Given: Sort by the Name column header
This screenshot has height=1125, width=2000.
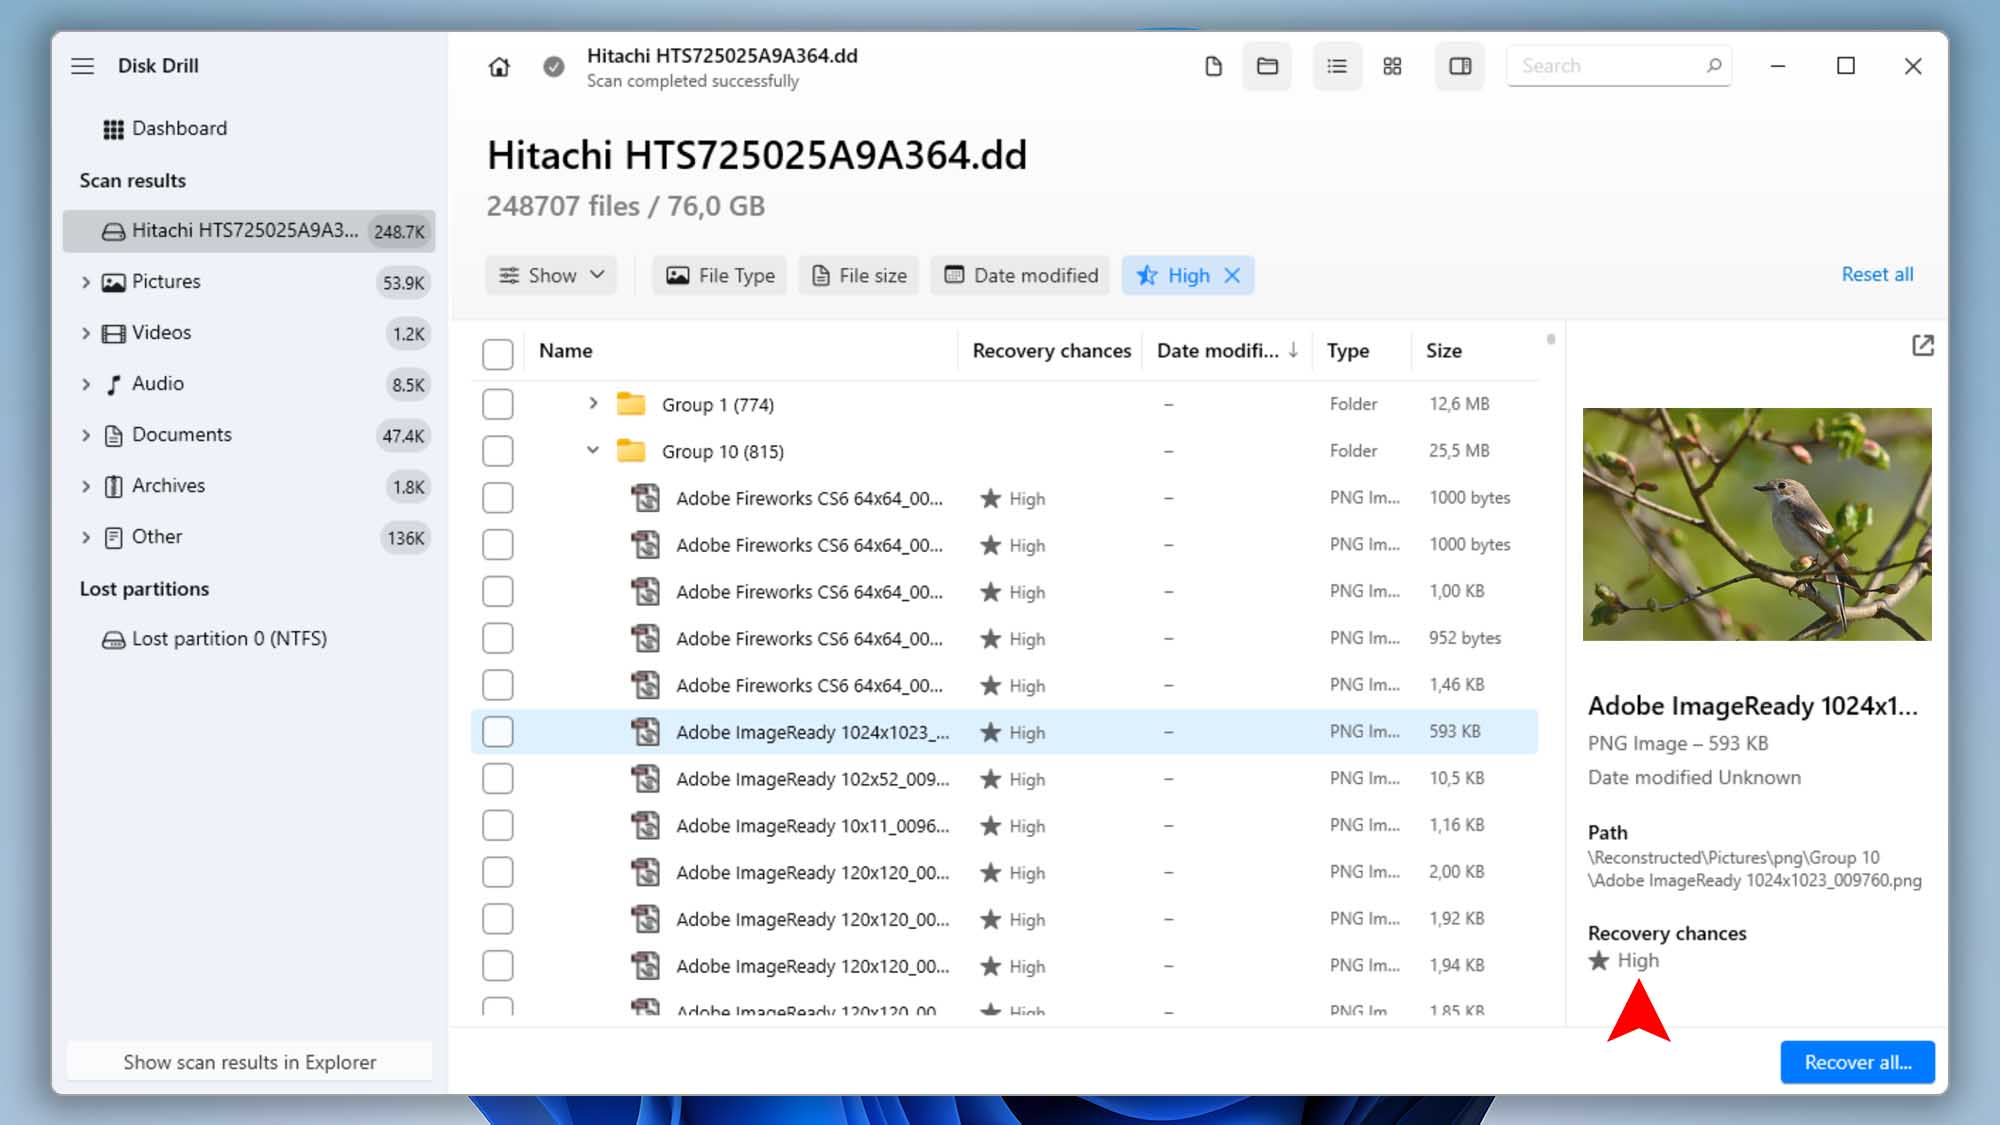Looking at the screenshot, I should coord(565,351).
